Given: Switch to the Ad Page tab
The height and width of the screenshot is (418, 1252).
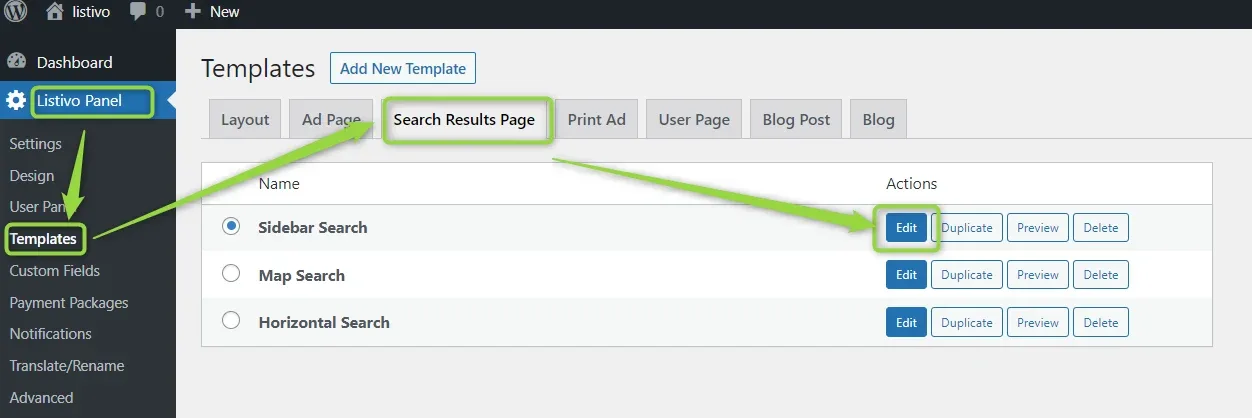Looking at the screenshot, I should 331,119.
